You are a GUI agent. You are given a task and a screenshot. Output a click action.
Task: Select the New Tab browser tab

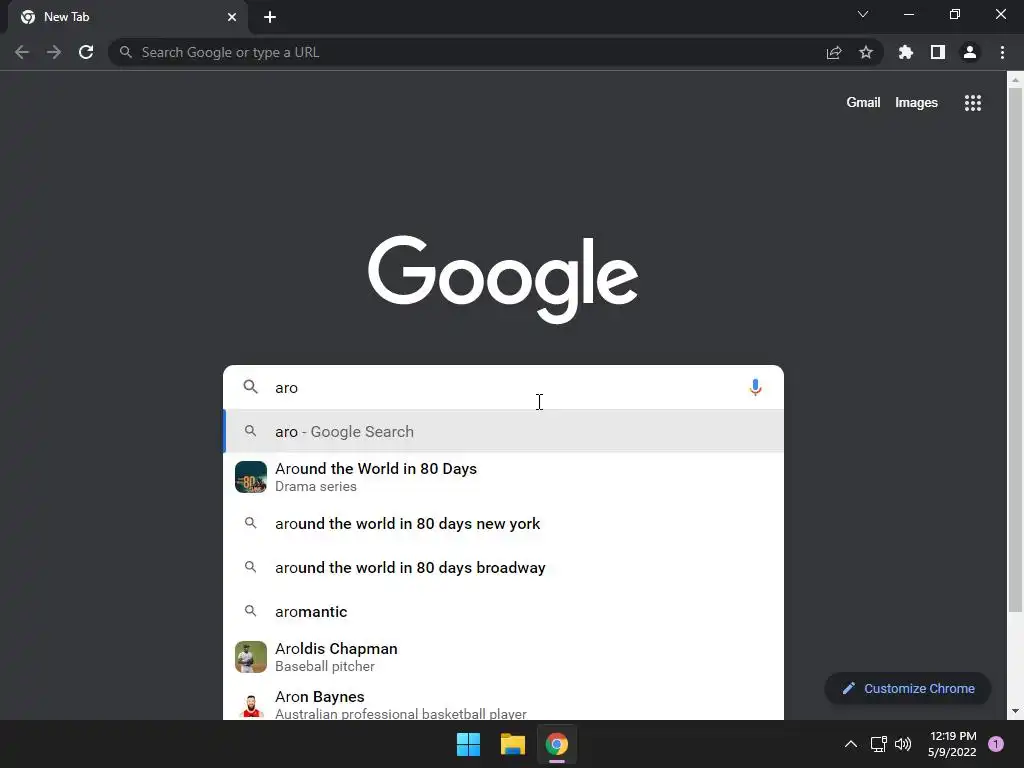tap(128, 17)
